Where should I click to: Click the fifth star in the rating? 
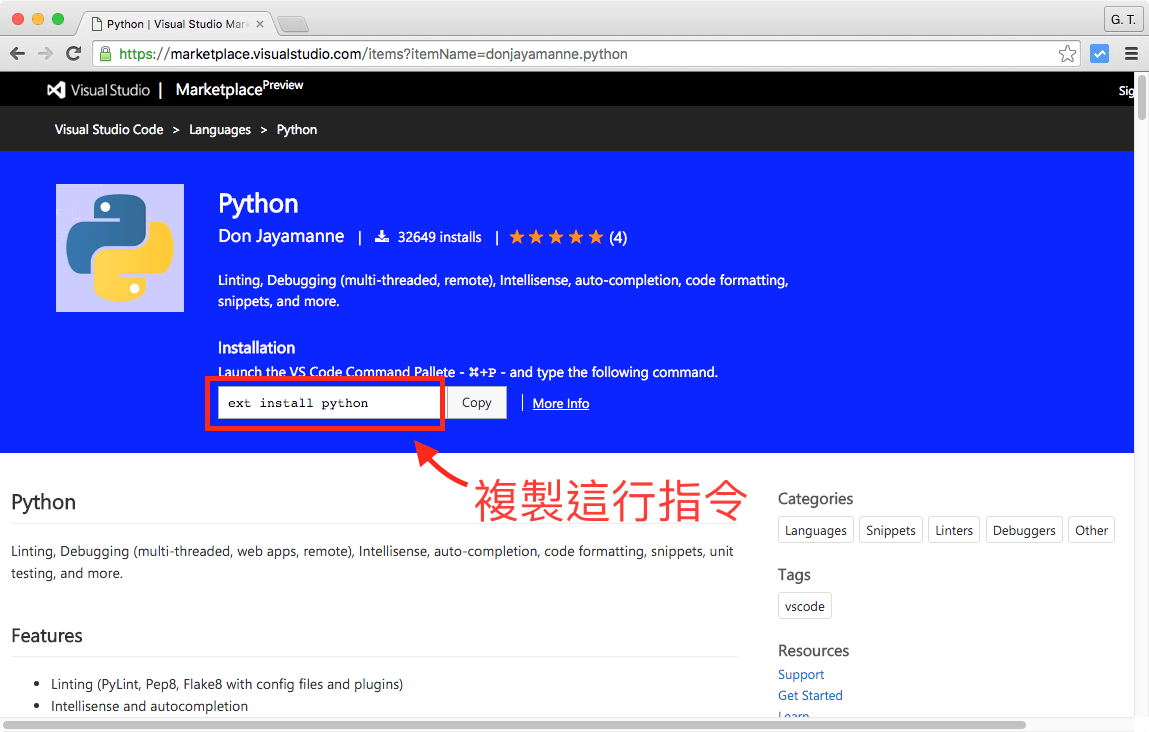pos(596,236)
